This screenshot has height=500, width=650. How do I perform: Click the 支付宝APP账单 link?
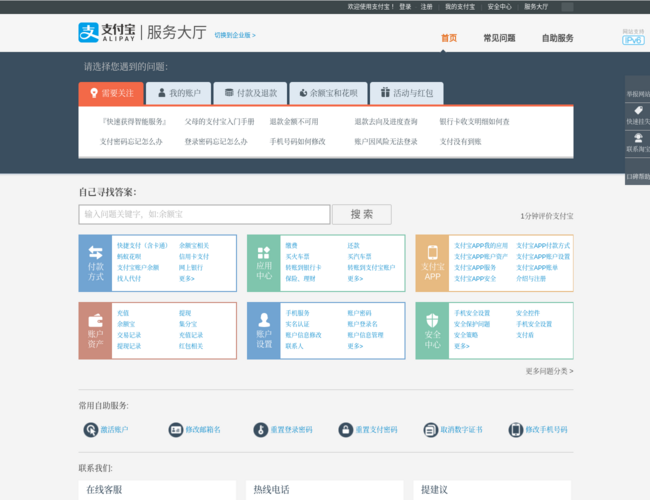tap(537, 268)
